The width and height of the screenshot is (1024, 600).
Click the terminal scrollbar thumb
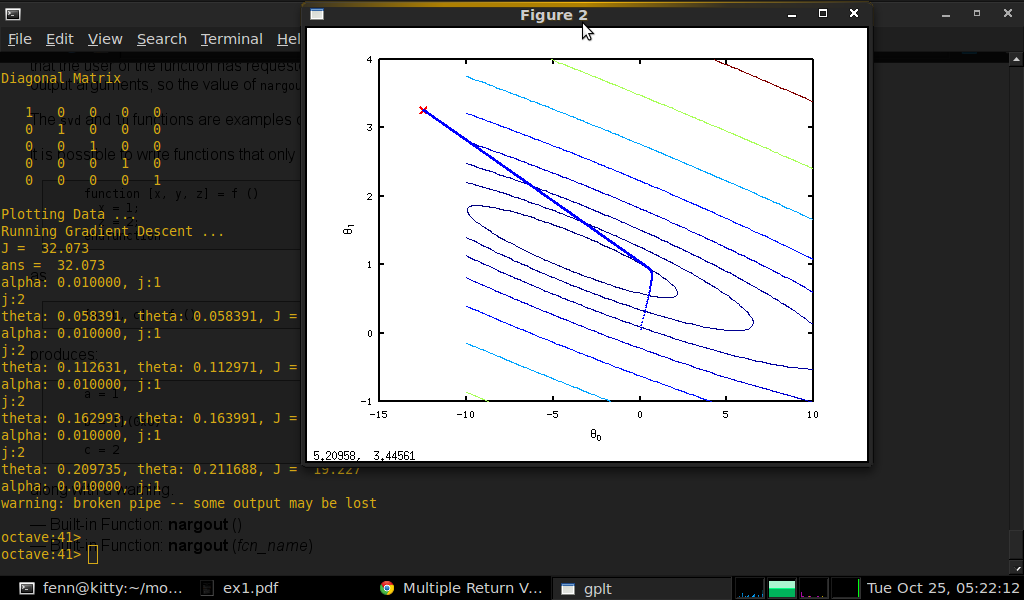pyautogui.click(x=1016, y=545)
